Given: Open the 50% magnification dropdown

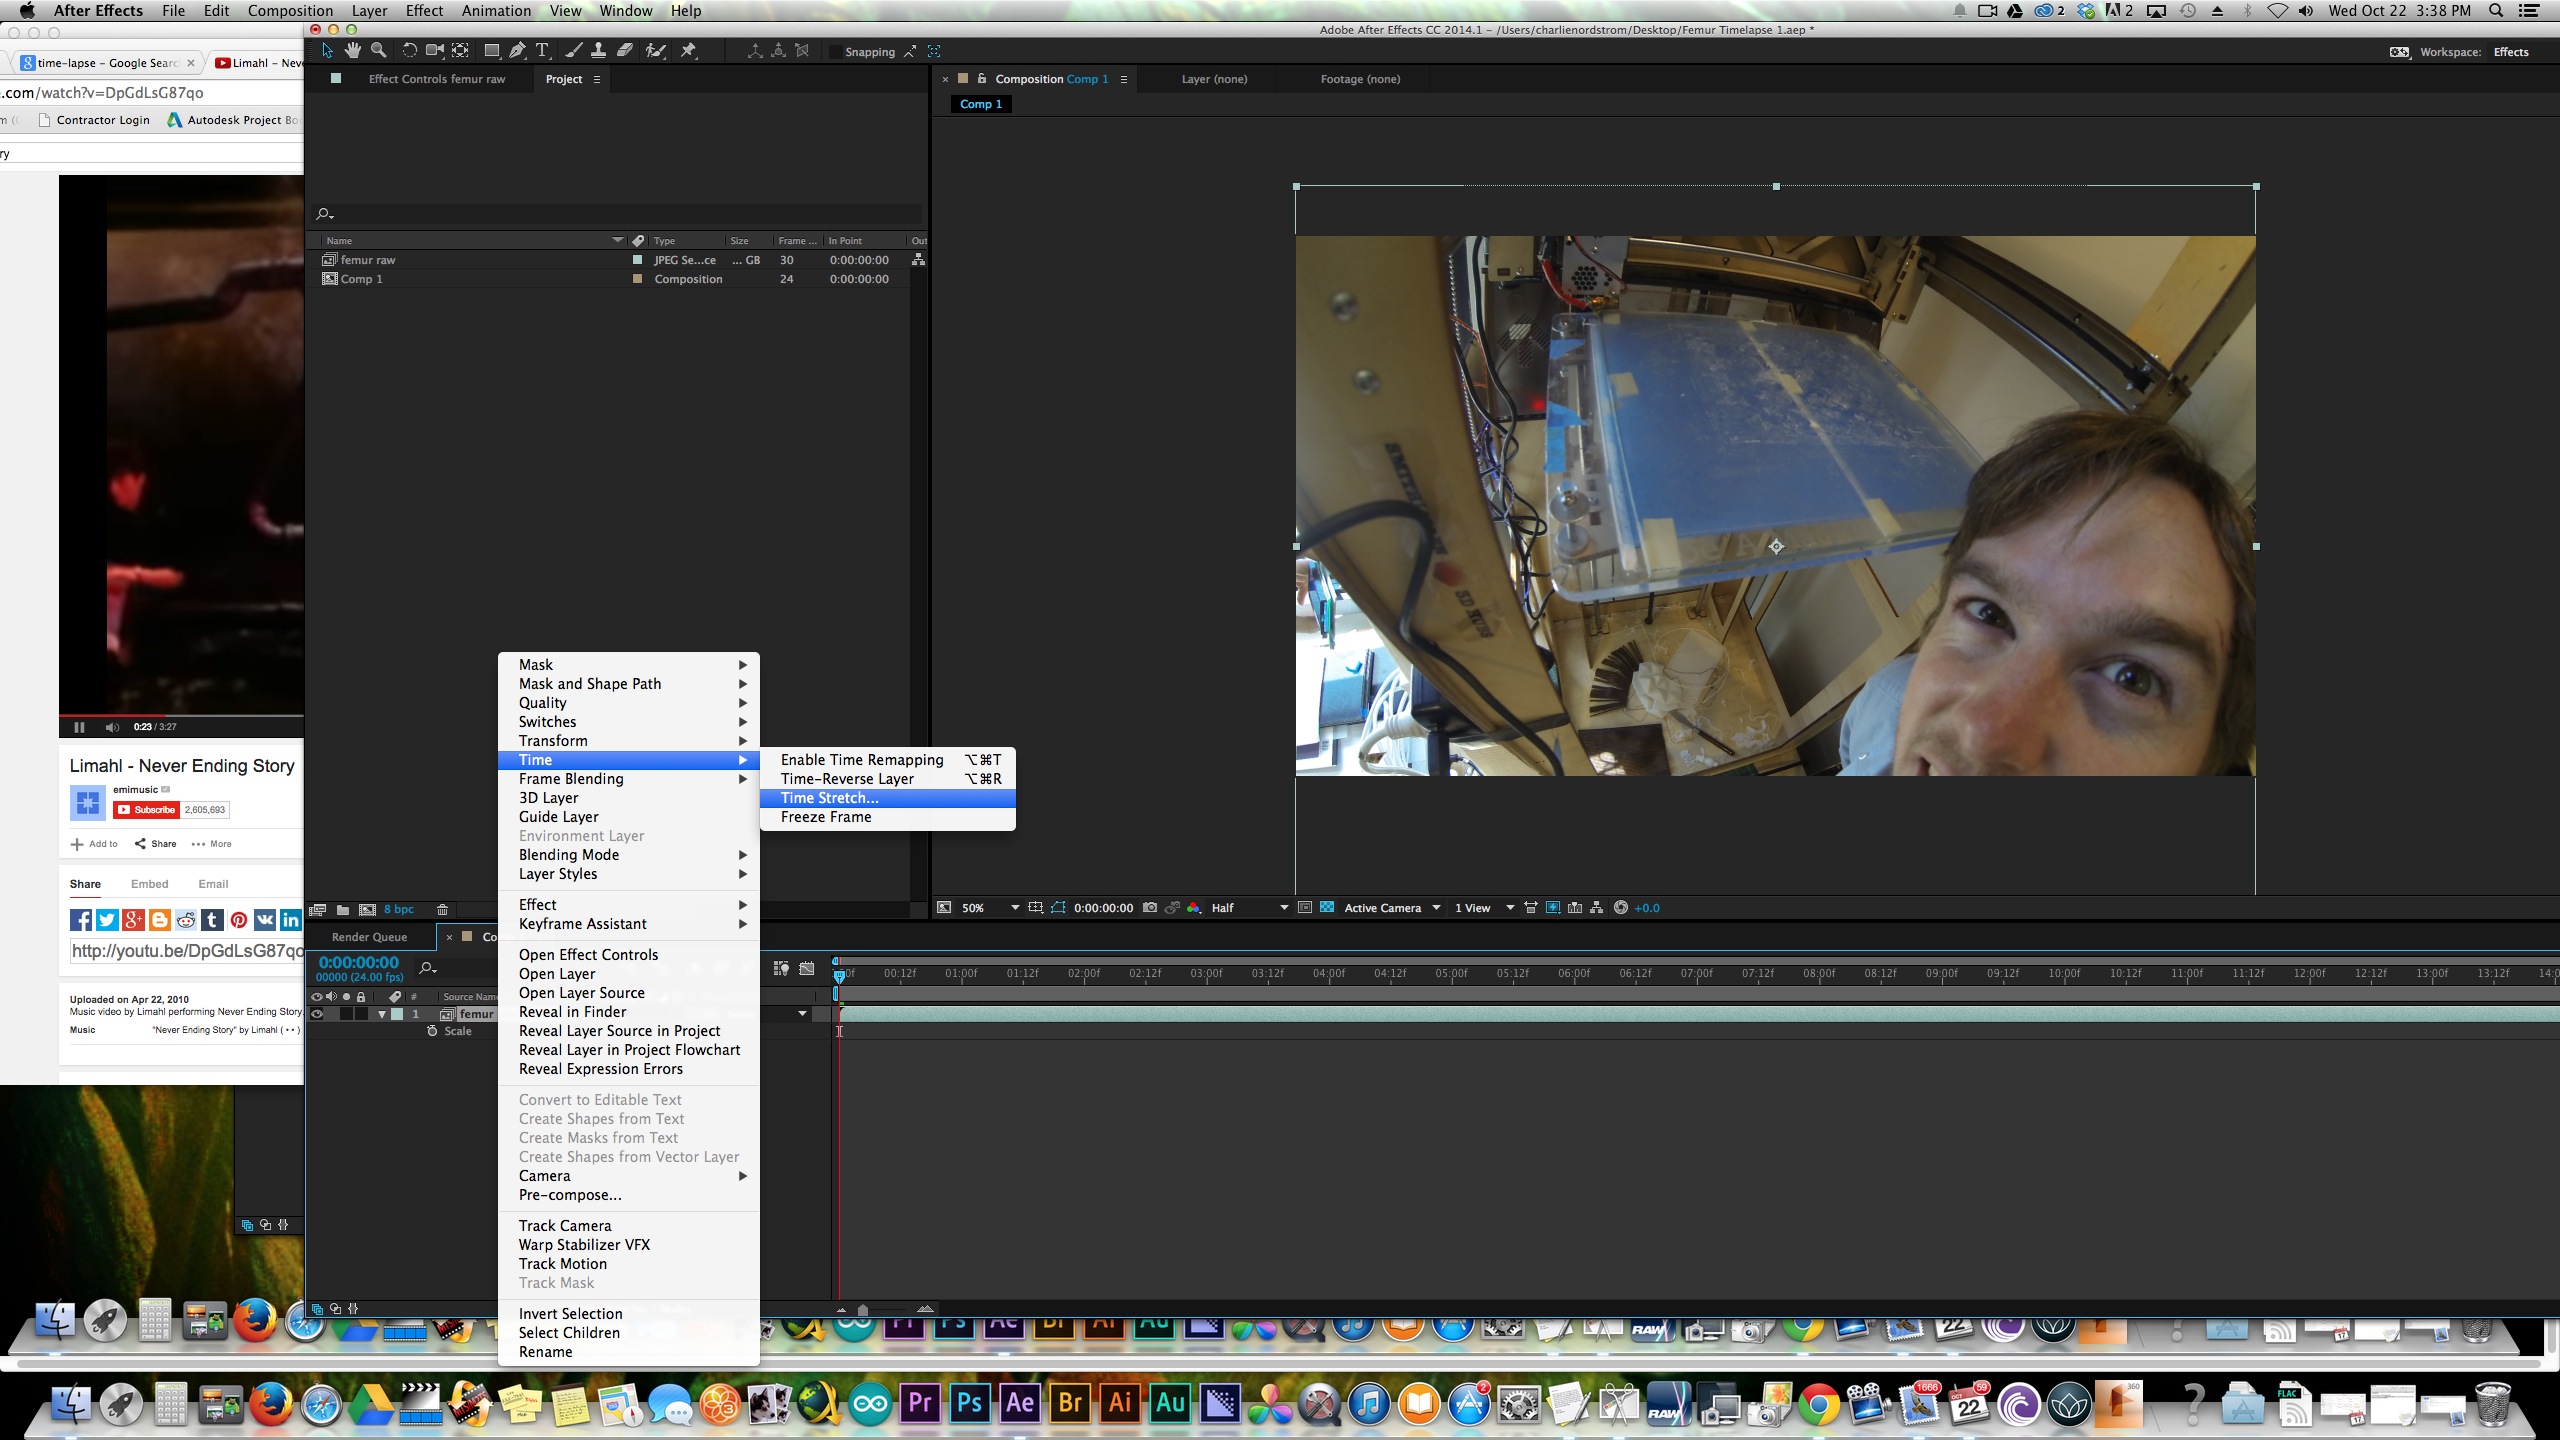Looking at the screenshot, I should click(x=991, y=908).
